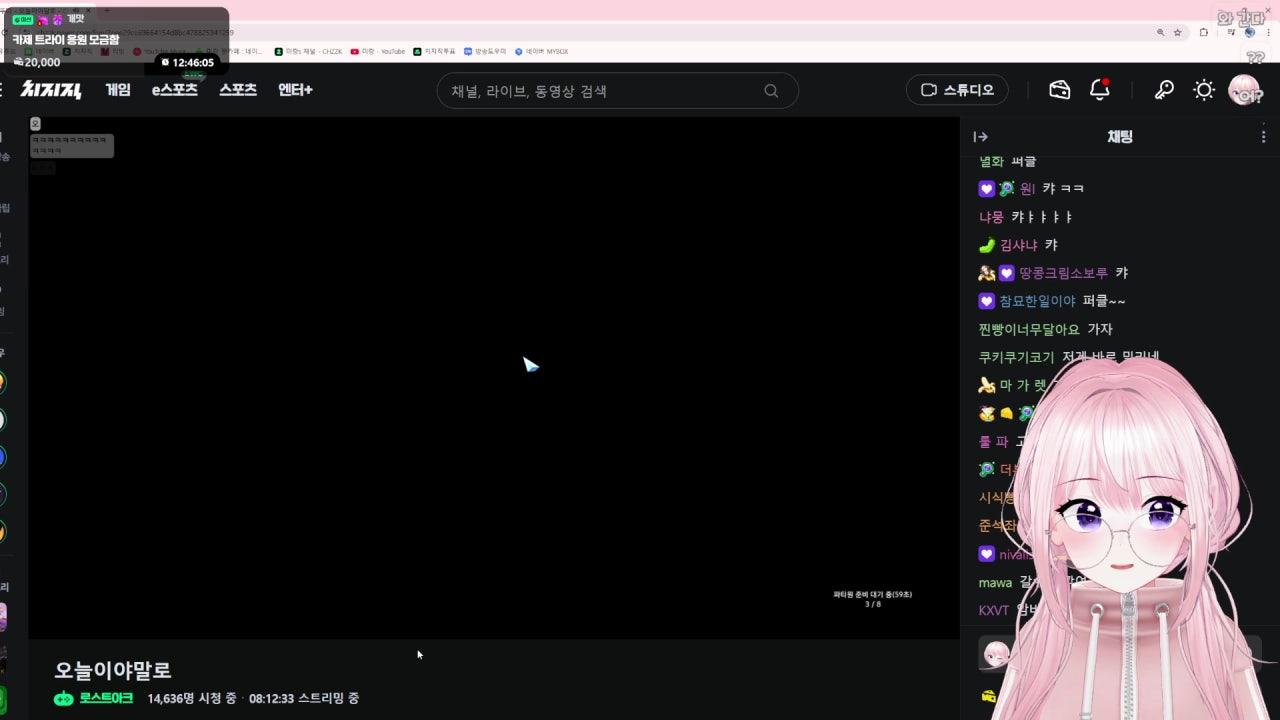This screenshot has height=720, width=1280.
Task: Click the 치지직 logo
Action: pos(51,90)
